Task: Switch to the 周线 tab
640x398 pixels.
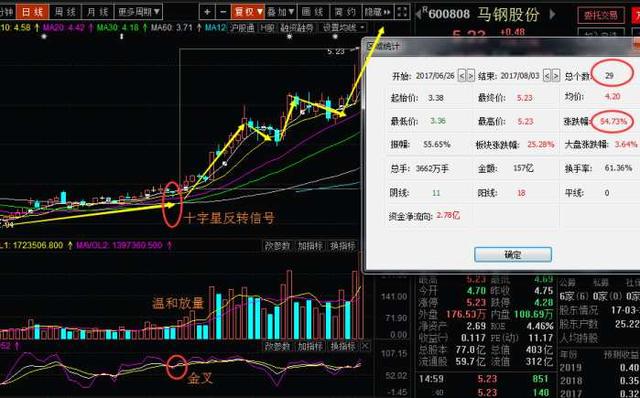Action: [65, 12]
